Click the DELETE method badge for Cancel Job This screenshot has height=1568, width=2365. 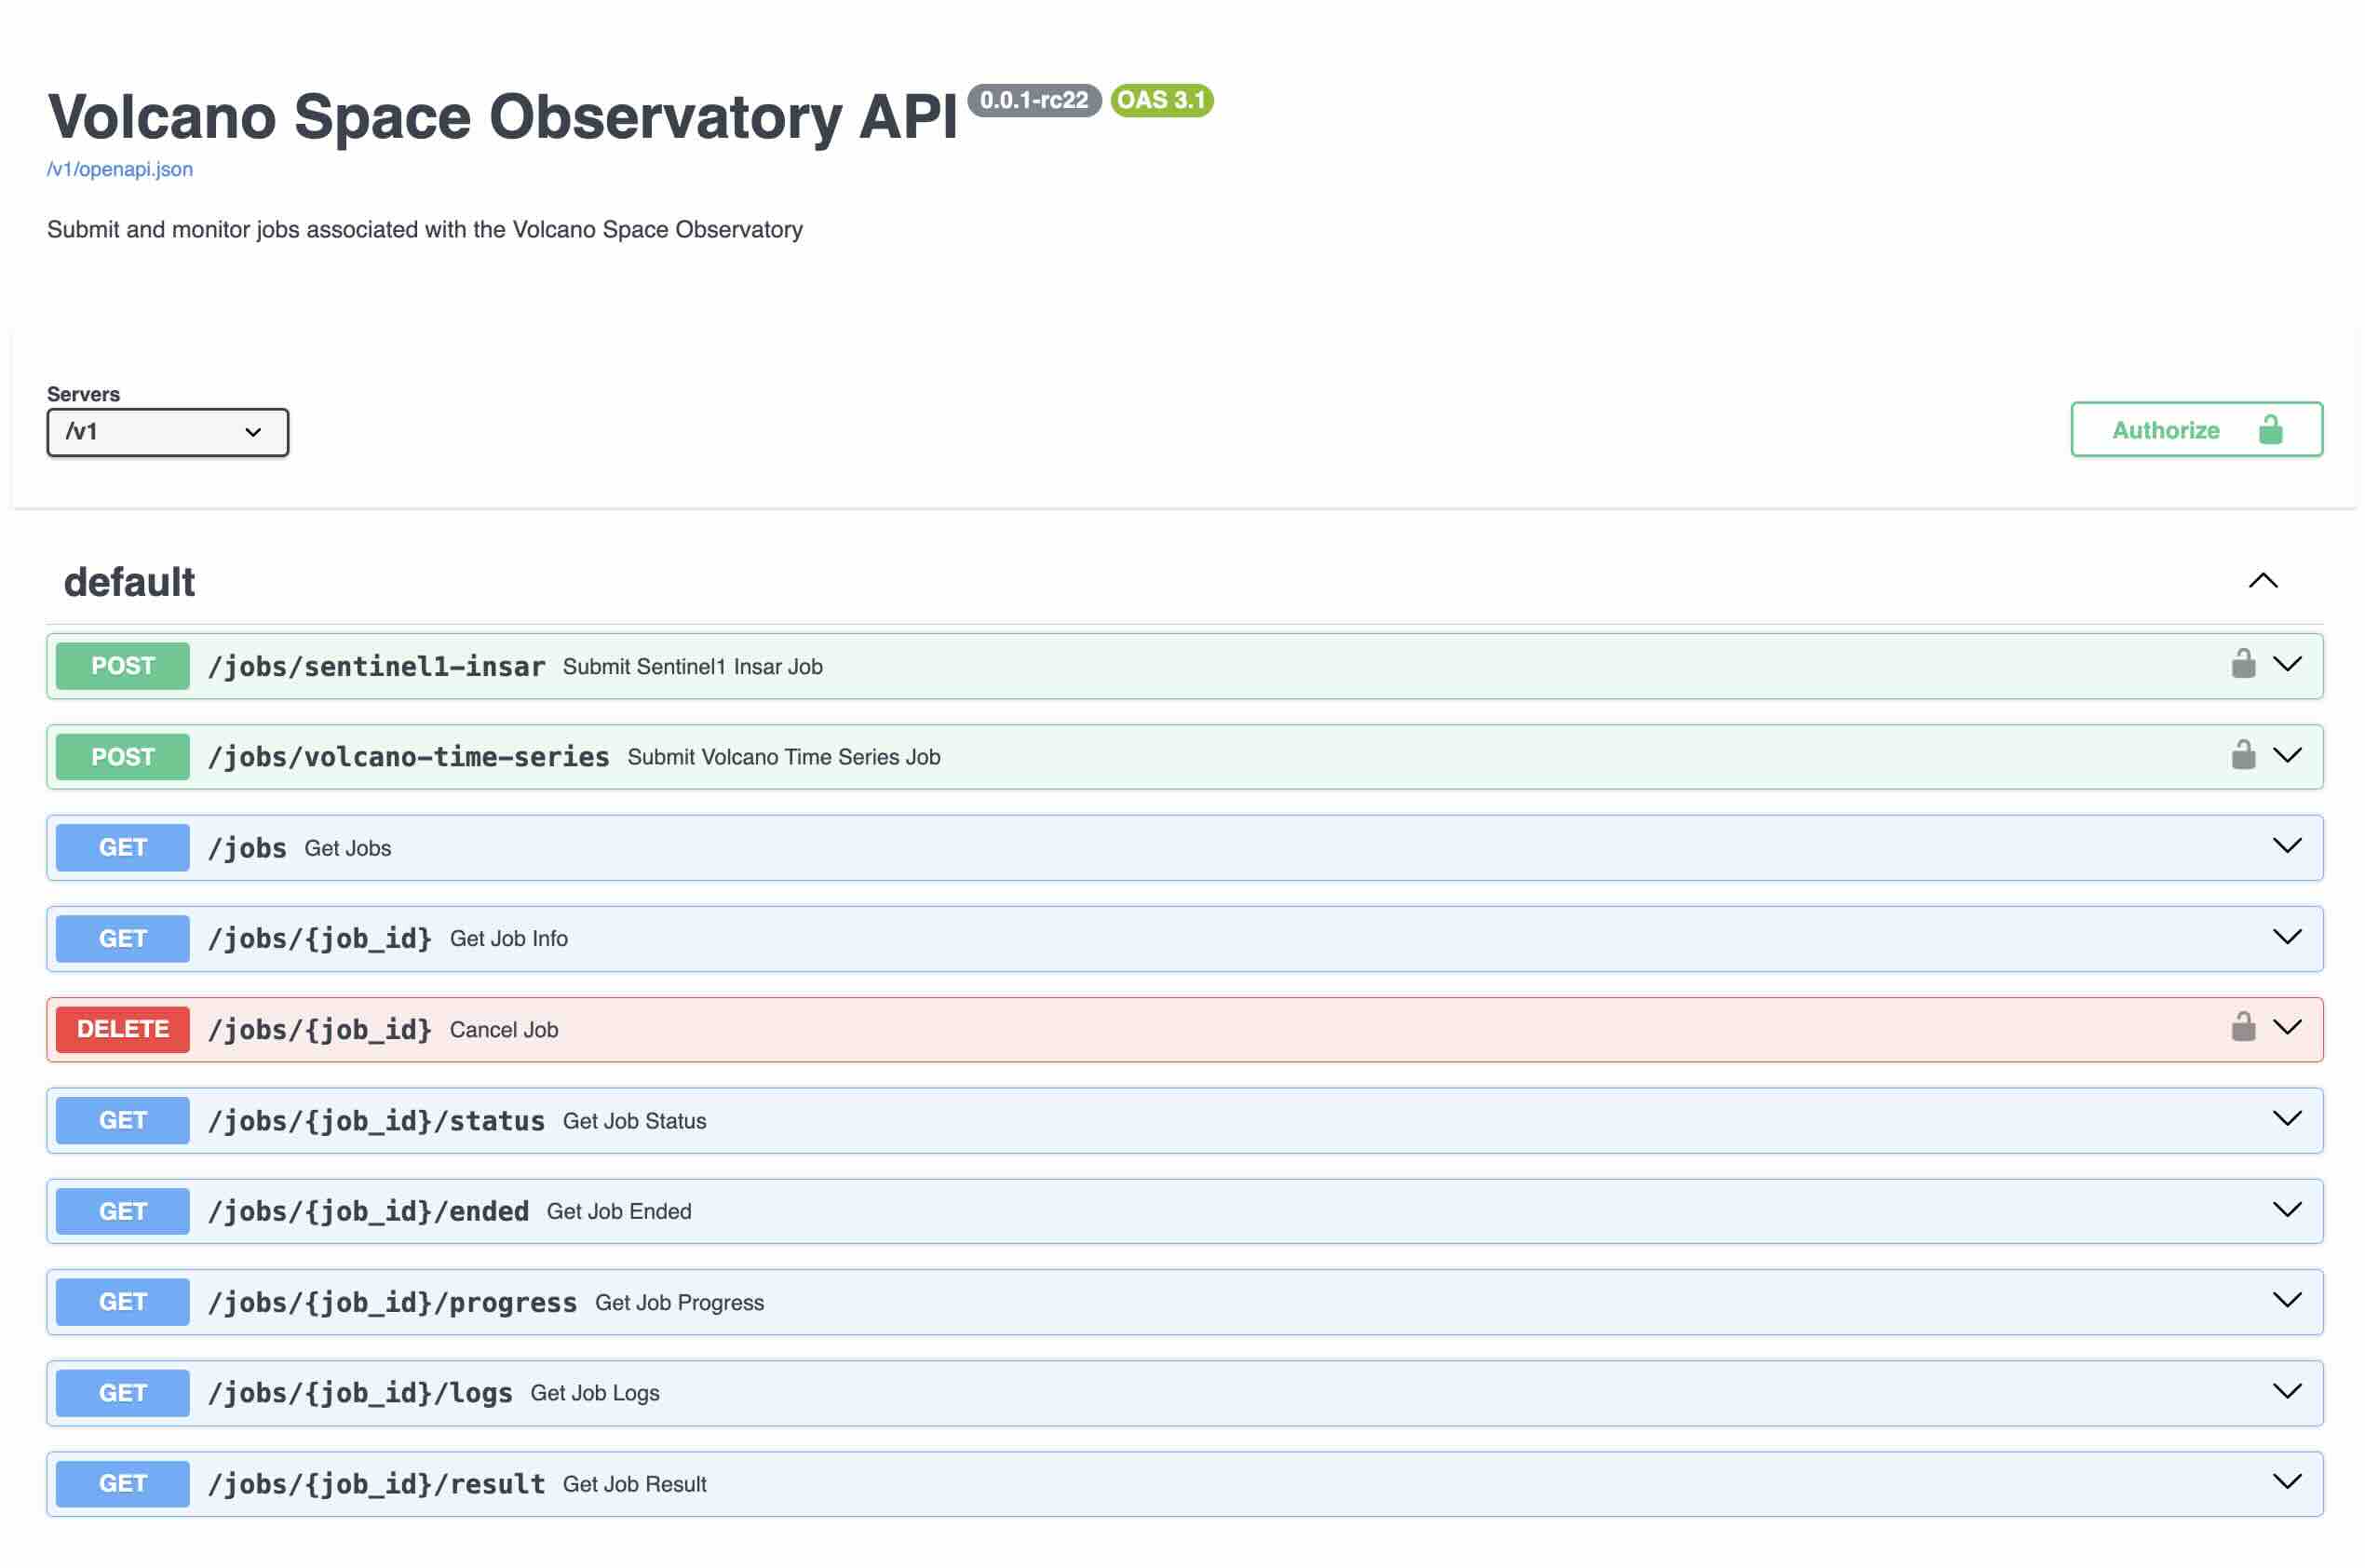pyautogui.click(x=122, y=1029)
